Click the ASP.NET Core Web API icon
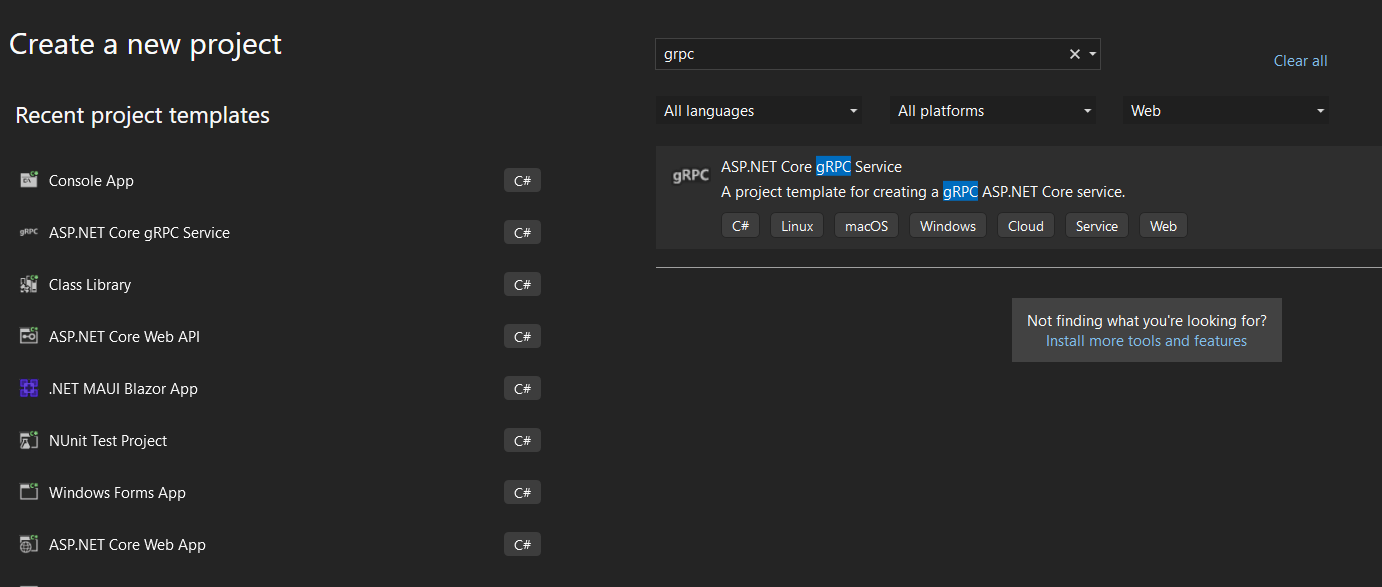 click(x=28, y=336)
